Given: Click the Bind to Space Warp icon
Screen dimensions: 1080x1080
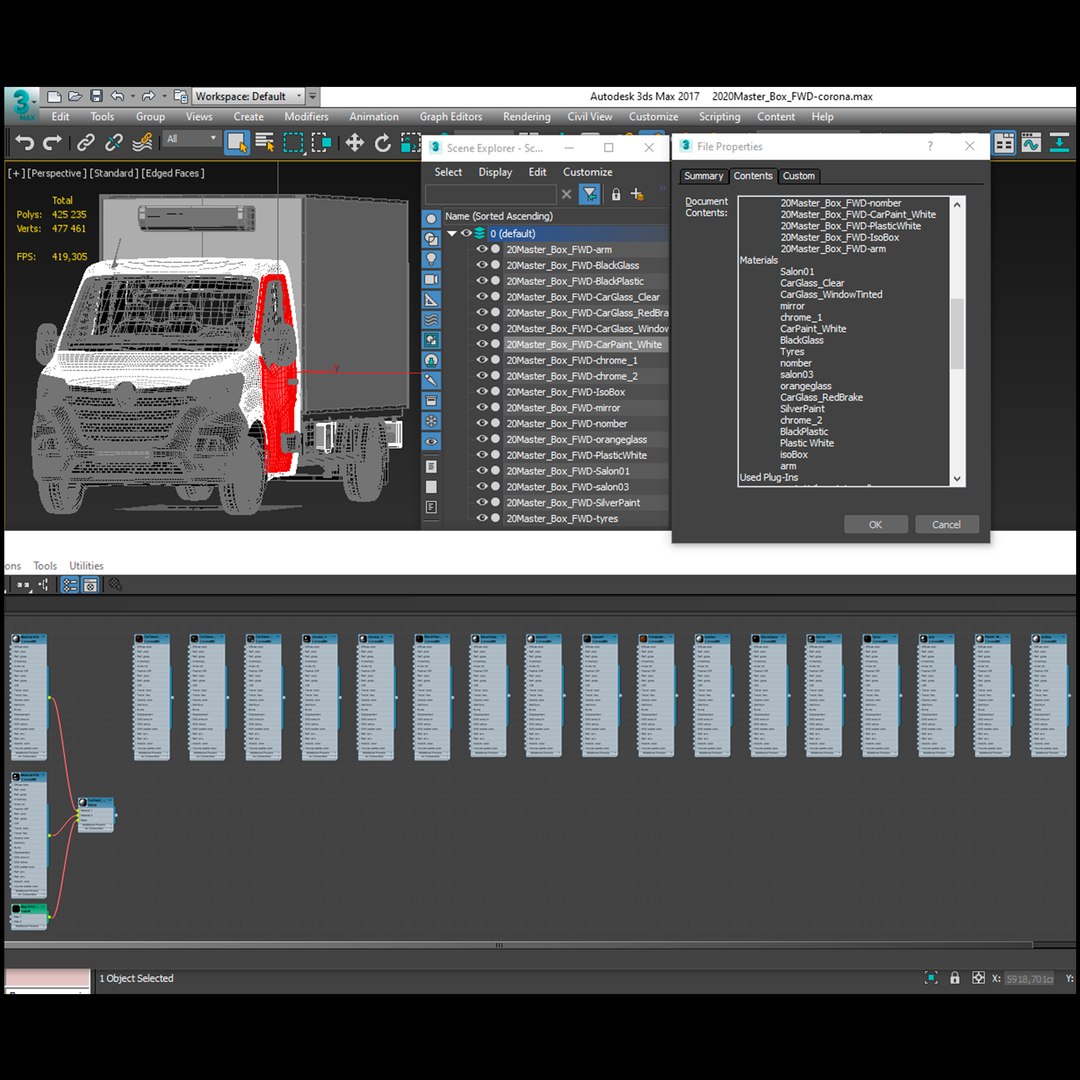Looking at the screenshot, I should click(x=142, y=143).
